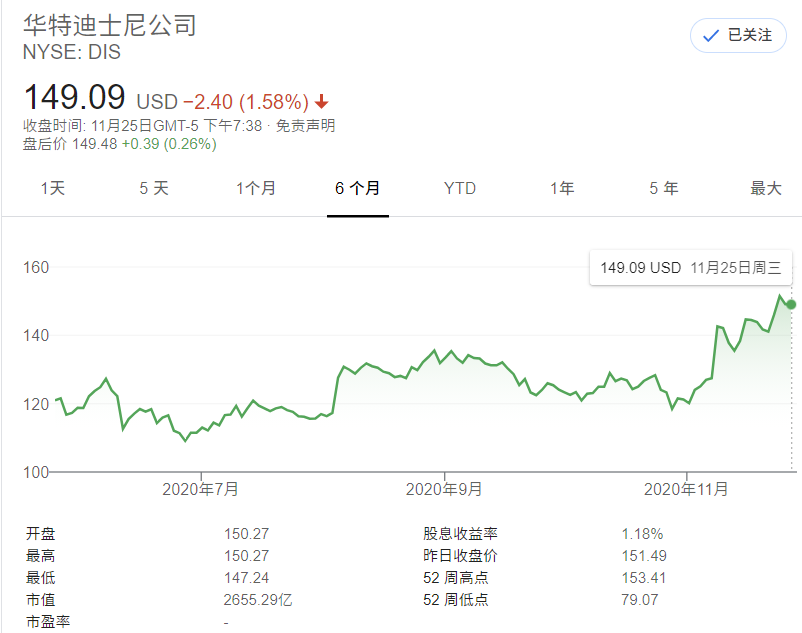Click the green end-point dot on chart
802x633 pixels.
coord(791,304)
